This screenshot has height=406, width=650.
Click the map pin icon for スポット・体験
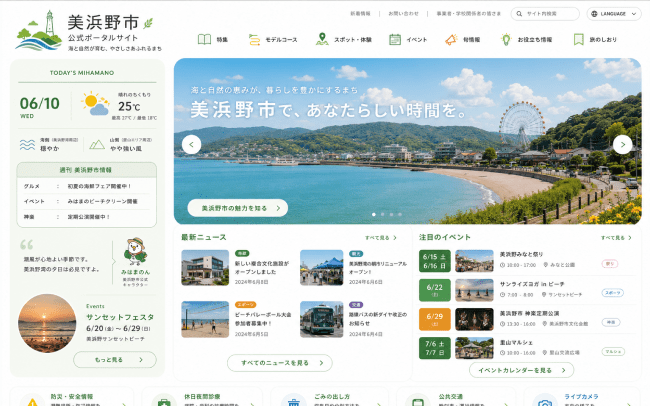(322, 39)
